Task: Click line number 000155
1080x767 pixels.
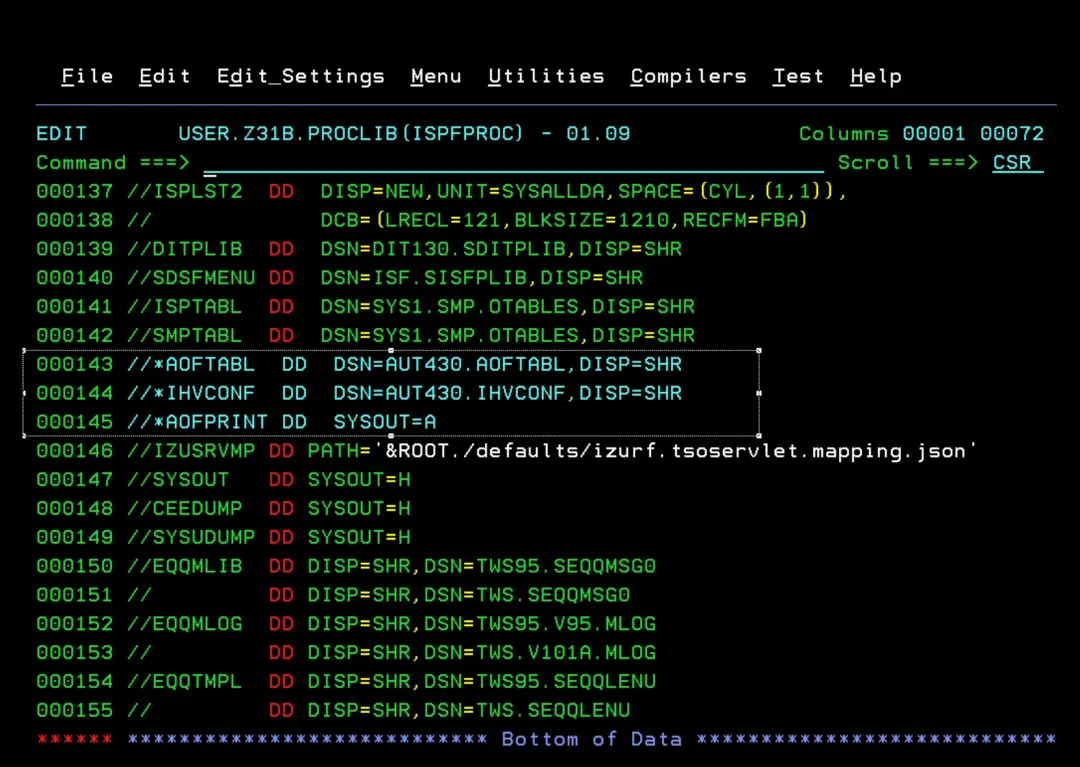Action: [74, 711]
